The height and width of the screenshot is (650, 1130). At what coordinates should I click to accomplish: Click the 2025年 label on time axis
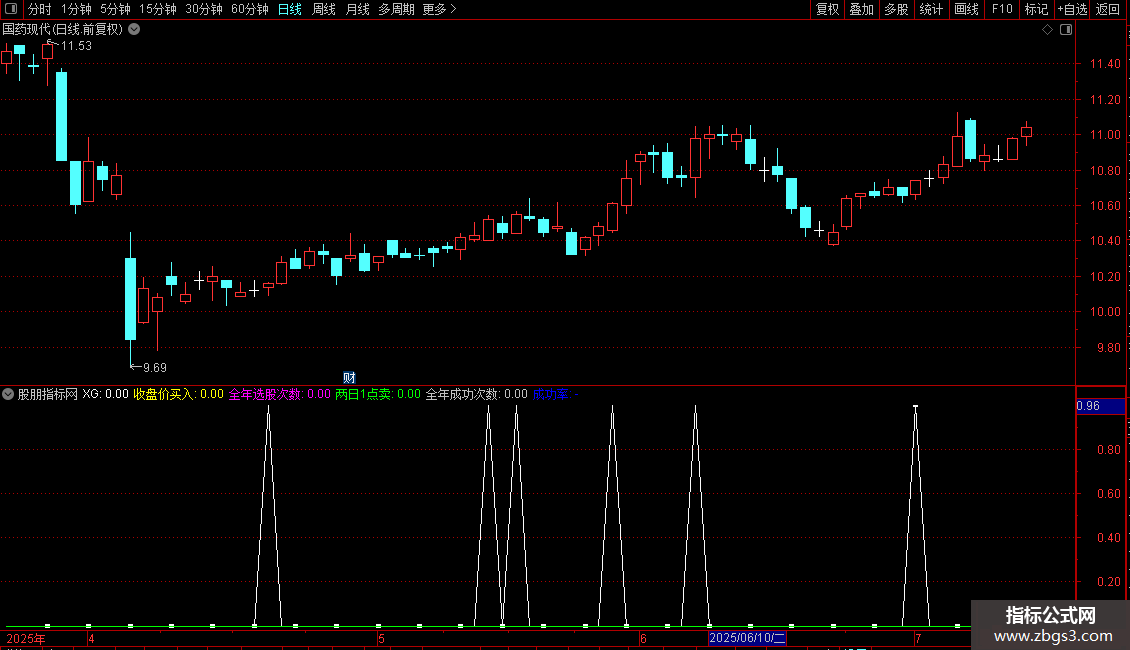(x=25, y=638)
